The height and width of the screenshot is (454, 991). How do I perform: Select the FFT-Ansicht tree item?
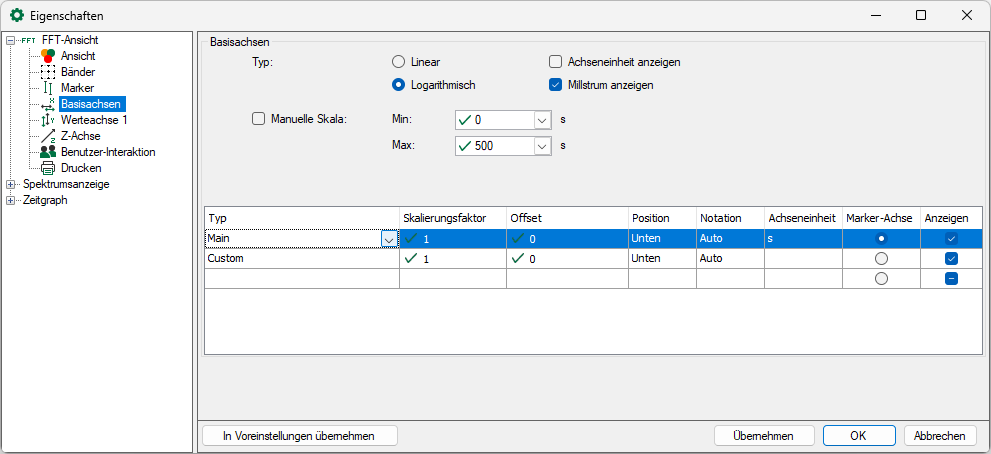click(70, 40)
